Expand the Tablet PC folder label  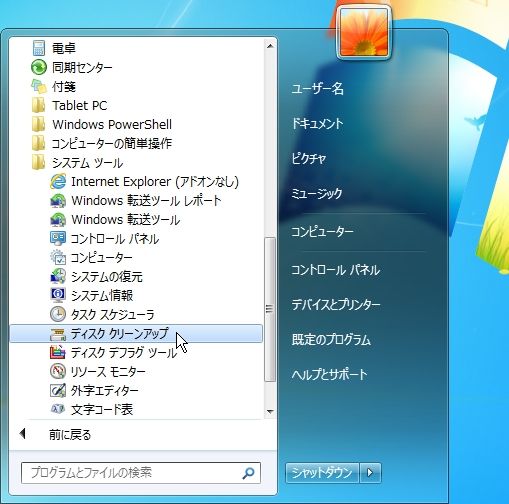pos(80,106)
